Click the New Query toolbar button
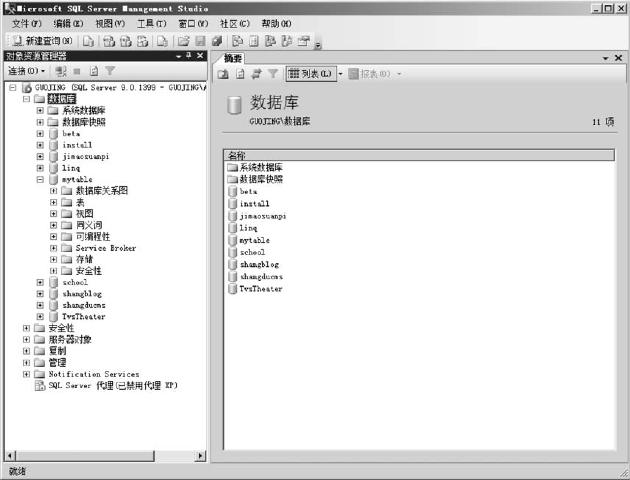Image resolution: width=630 pixels, height=480 pixels. coord(42,41)
